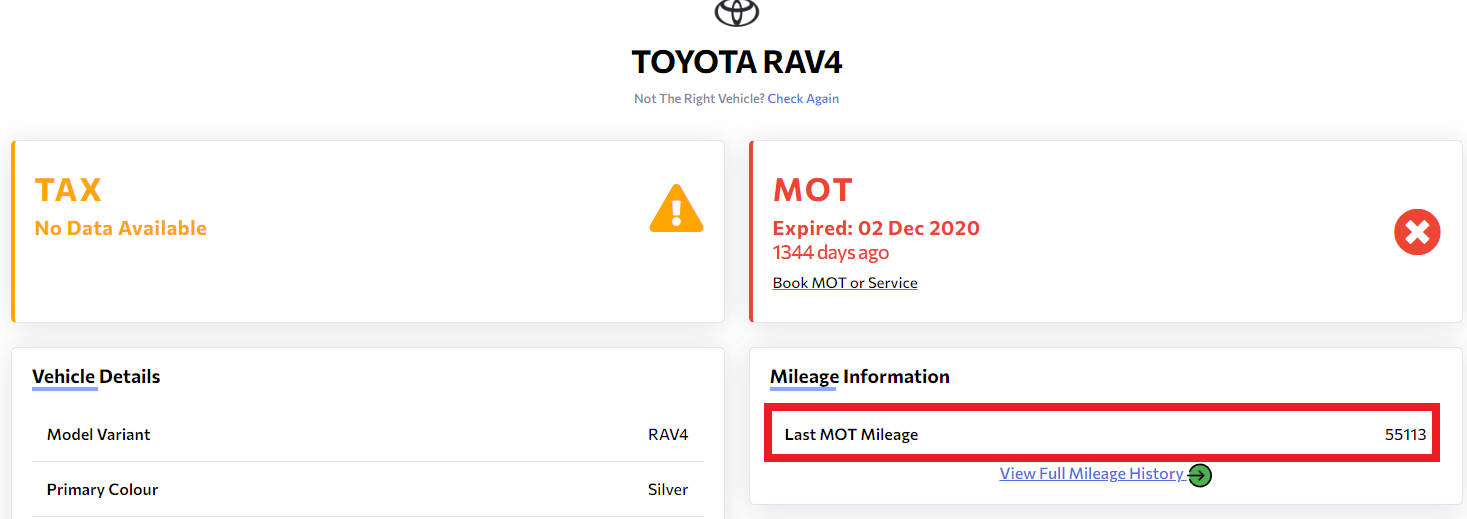Select the Primary Colour row label

click(102, 490)
